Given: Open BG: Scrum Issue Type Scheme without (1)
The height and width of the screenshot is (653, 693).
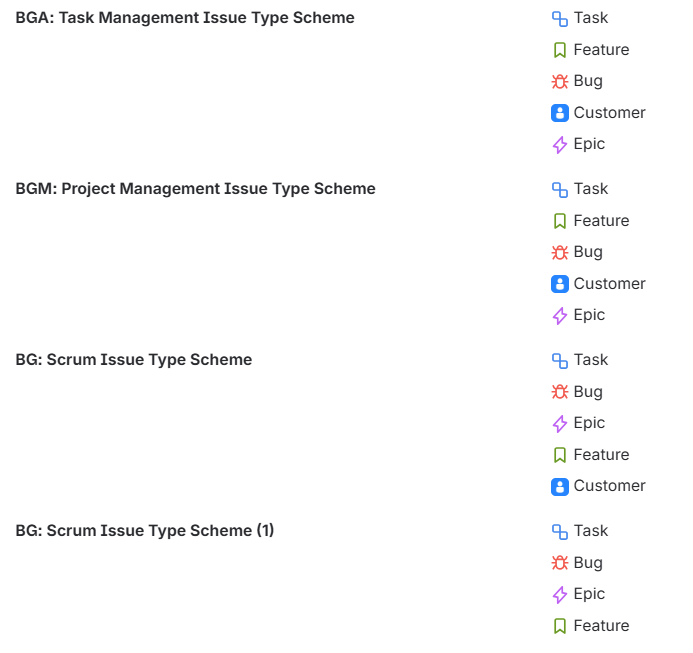Looking at the screenshot, I should [x=133, y=360].
